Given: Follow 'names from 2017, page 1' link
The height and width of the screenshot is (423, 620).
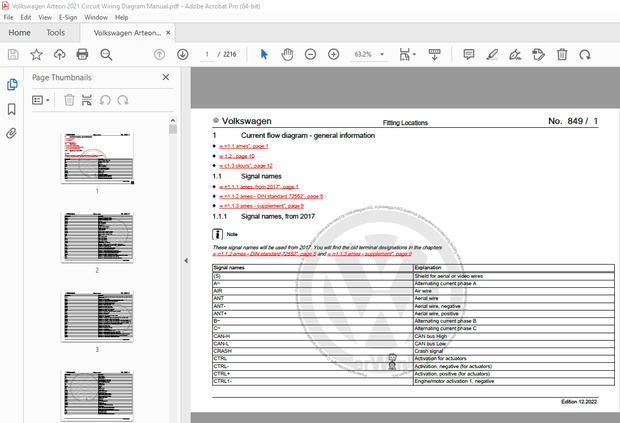Looking at the screenshot, I should click(259, 187).
